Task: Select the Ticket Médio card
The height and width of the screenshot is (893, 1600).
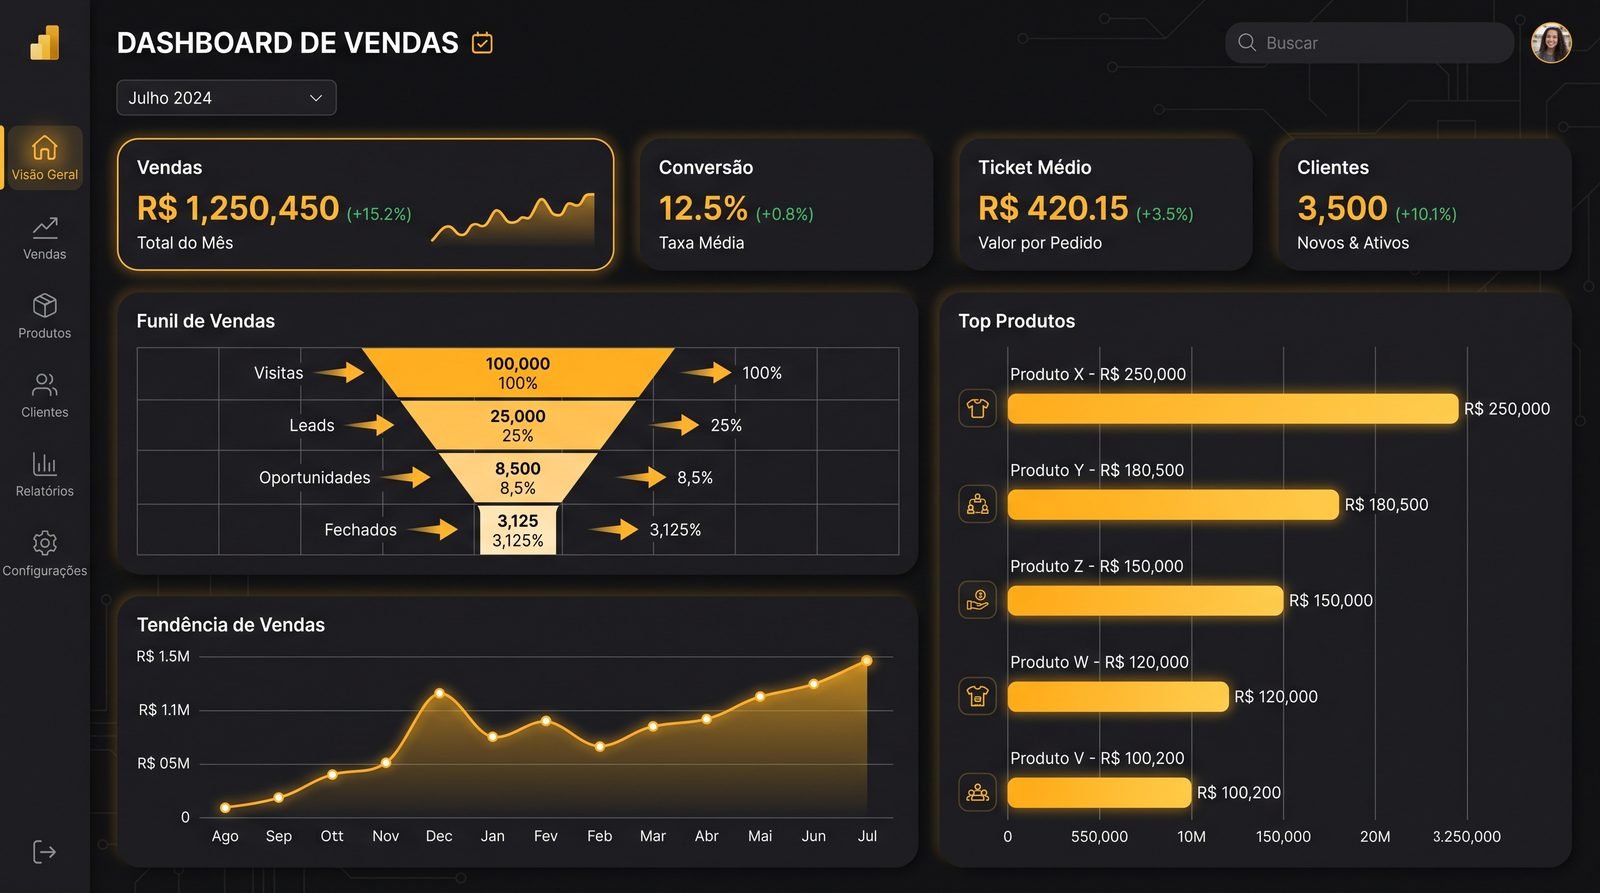Action: pos(1104,204)
